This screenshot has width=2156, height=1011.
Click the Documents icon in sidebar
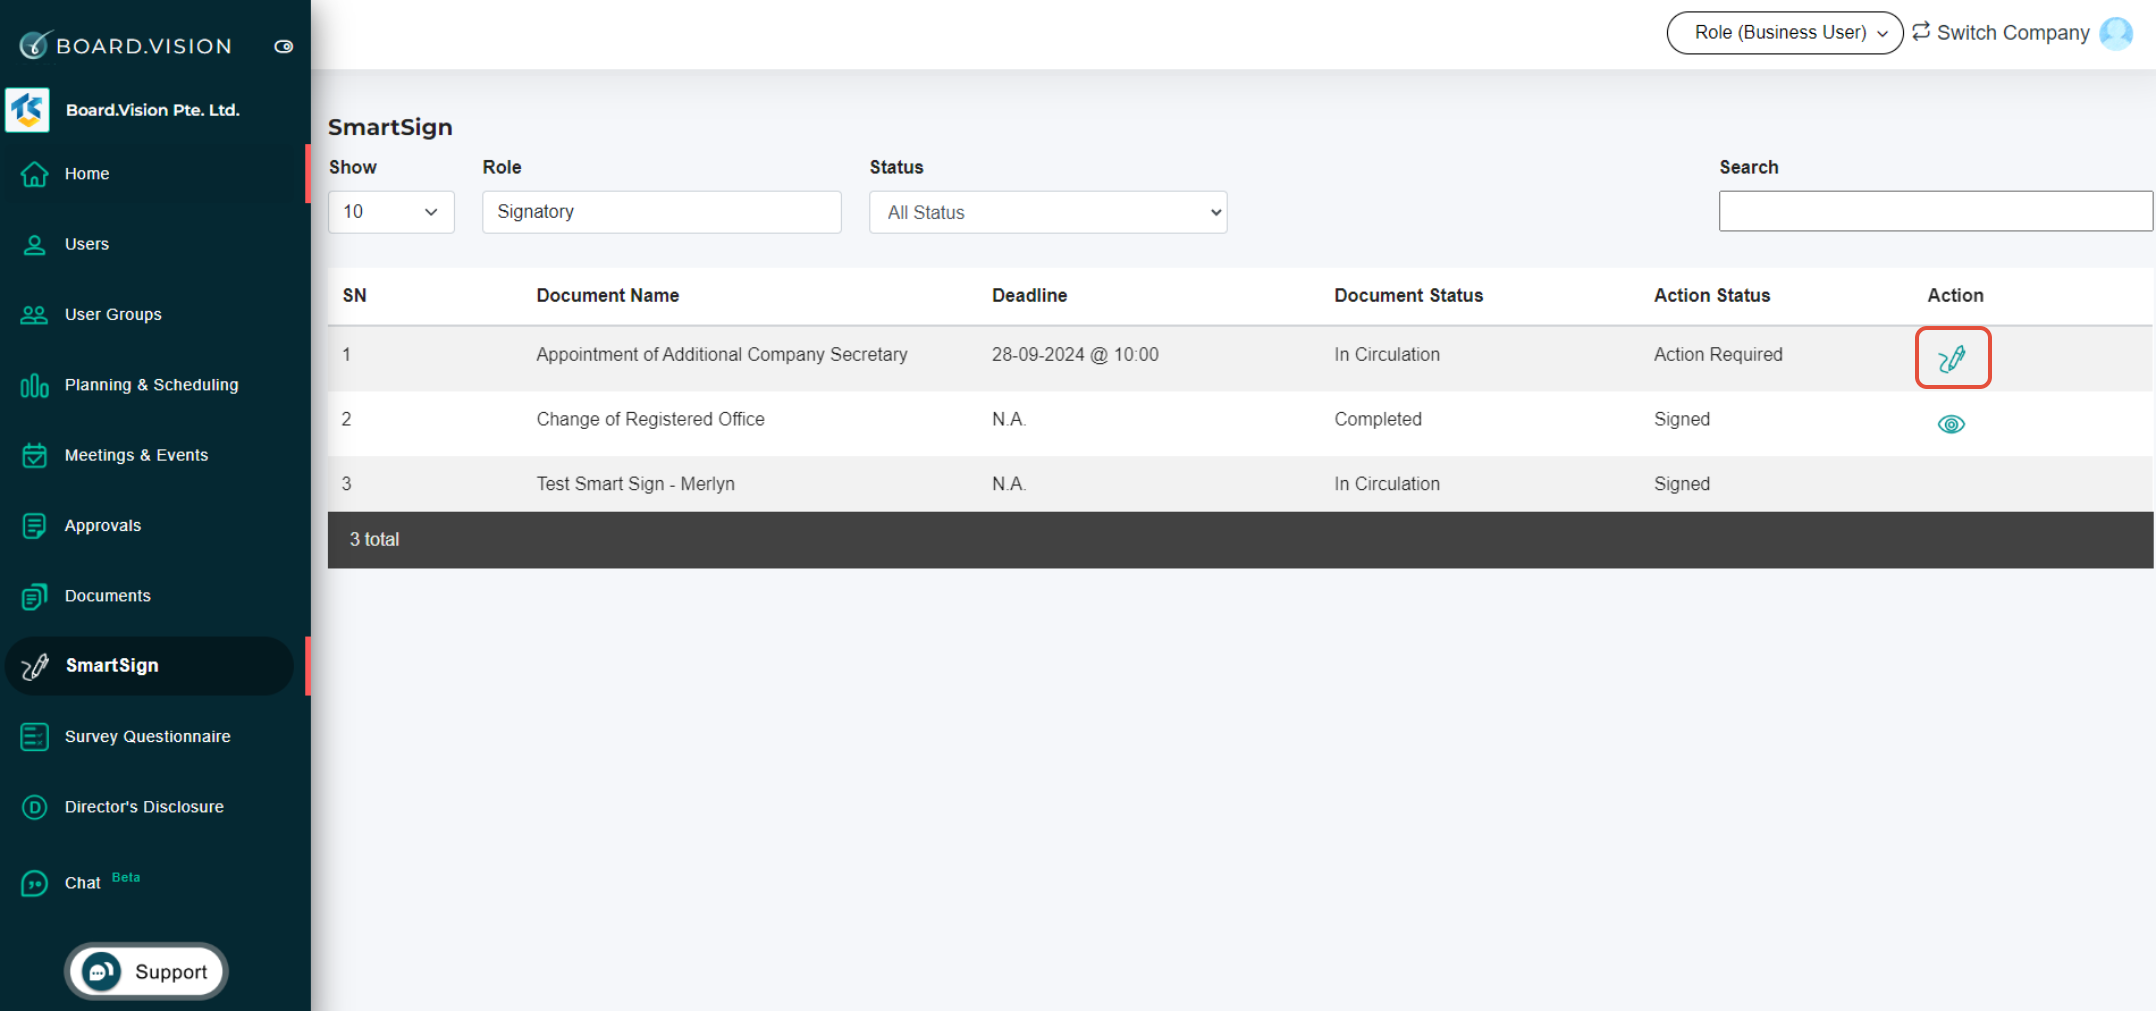(34, 596)
